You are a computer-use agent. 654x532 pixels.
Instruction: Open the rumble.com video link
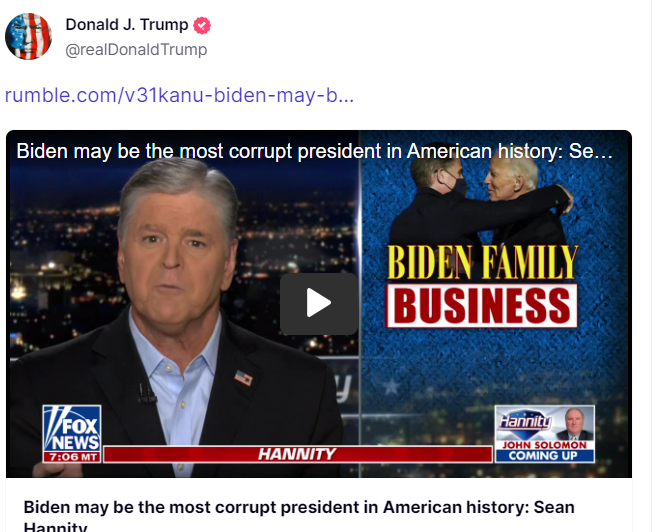point(179,96)
